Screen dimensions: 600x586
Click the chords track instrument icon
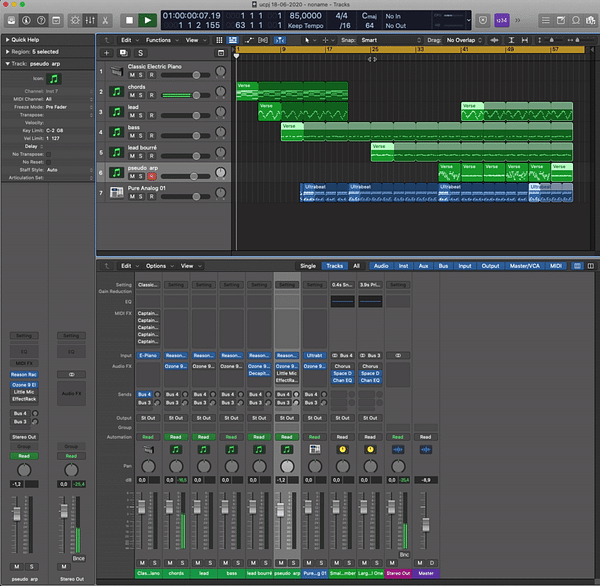click(x=117, y=91)
